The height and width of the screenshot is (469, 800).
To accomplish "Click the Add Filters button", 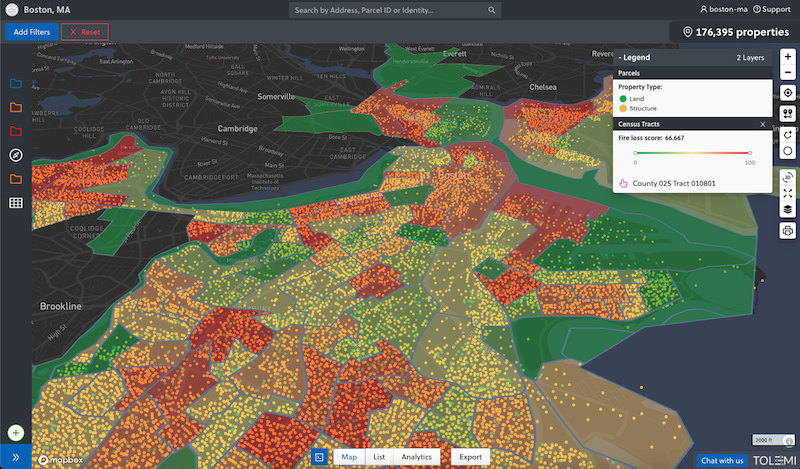I will tap(29, 32).
